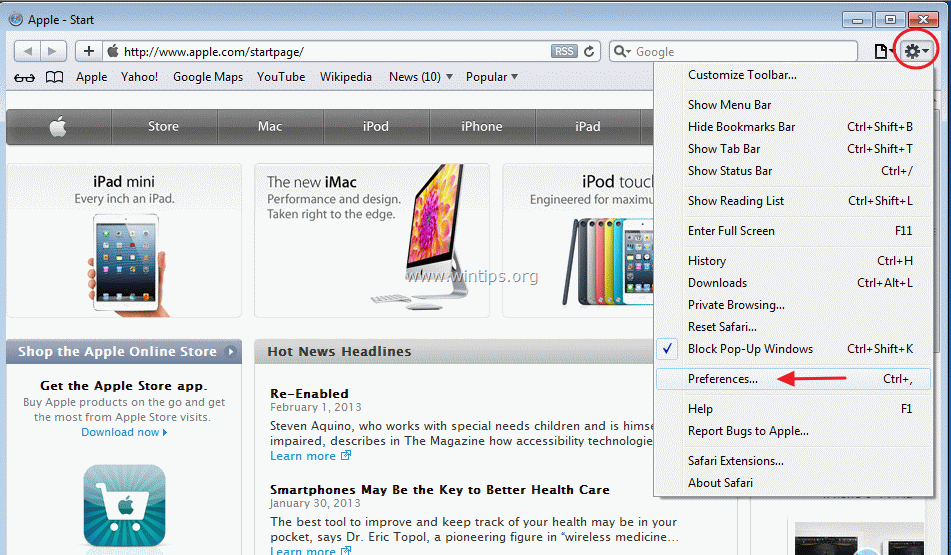Open the Apple bookmark

coord(92,77)
